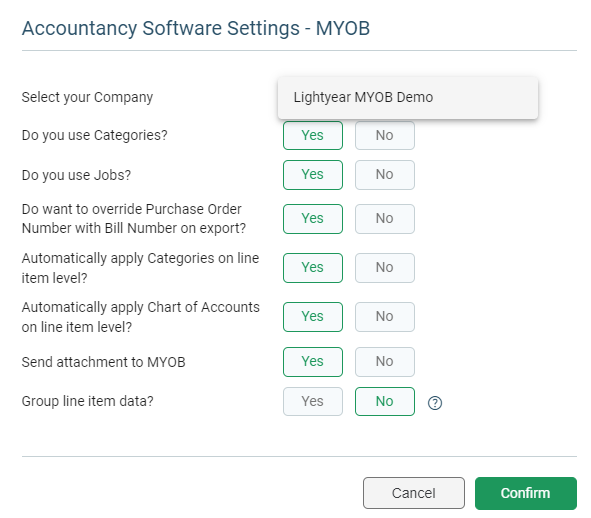Click the Accountancy Software Settings - MYOB heading
This screenshot has width=591, height=518.
196,28
